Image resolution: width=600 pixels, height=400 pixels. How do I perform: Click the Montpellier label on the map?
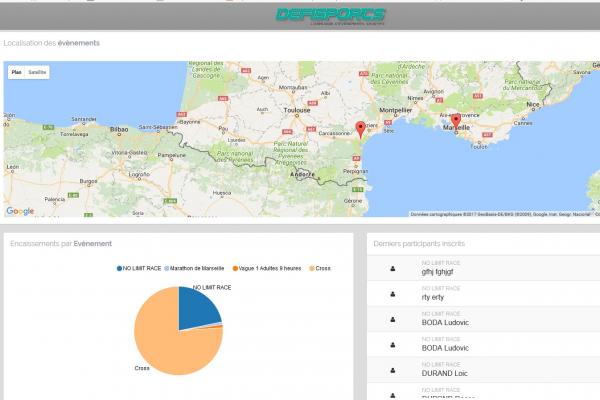[x=396, y=110]
